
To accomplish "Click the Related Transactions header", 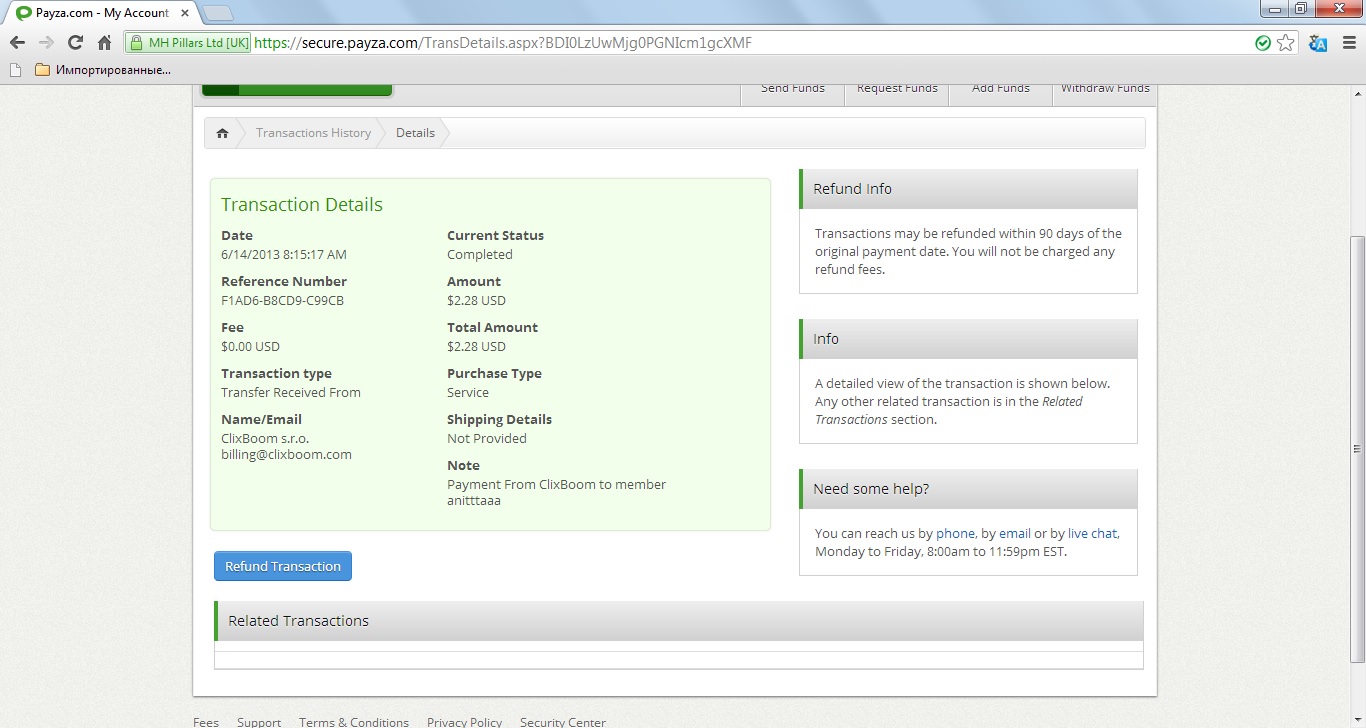I will [x=679, y=621].
